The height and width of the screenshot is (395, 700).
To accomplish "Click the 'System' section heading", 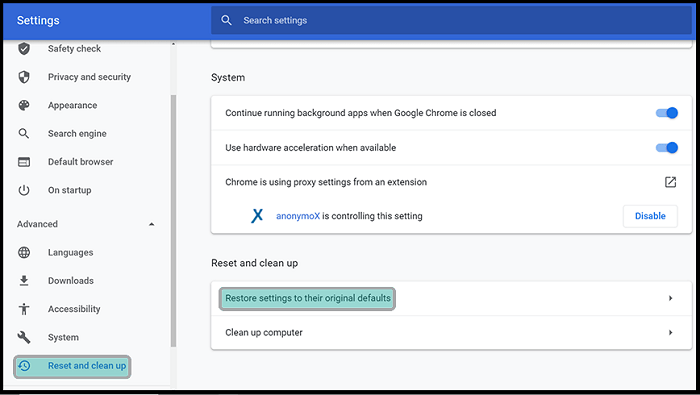I will [228, 78].
